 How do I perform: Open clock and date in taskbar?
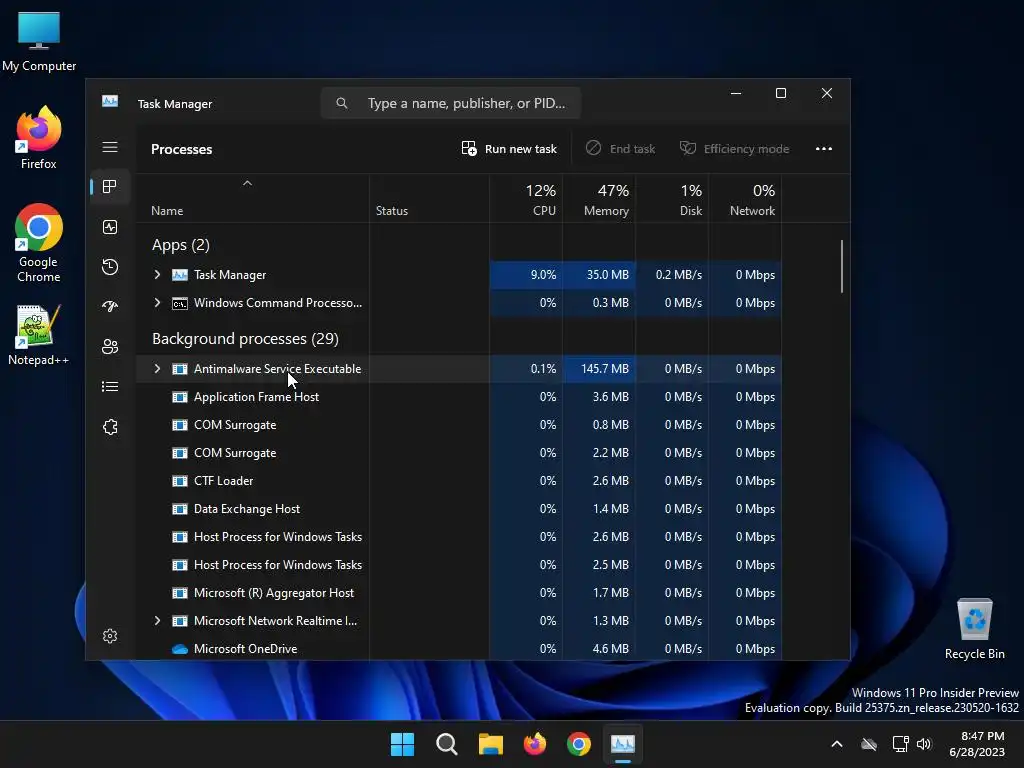[977, 744]
